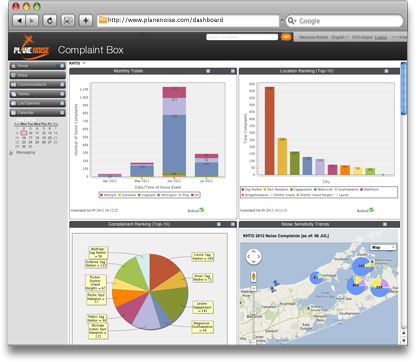Click the Monthly Totals header icon right of the title
The height and width of the screenshot is (362, 416).
click(208, 71)
